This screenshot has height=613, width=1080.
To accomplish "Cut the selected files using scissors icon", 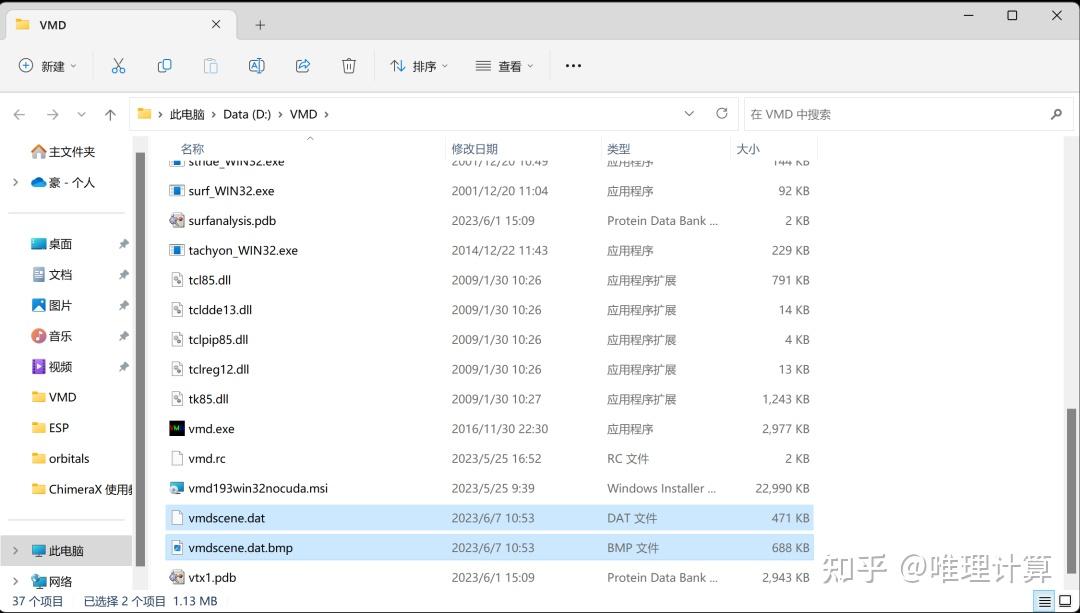I will tap(118, 65).
